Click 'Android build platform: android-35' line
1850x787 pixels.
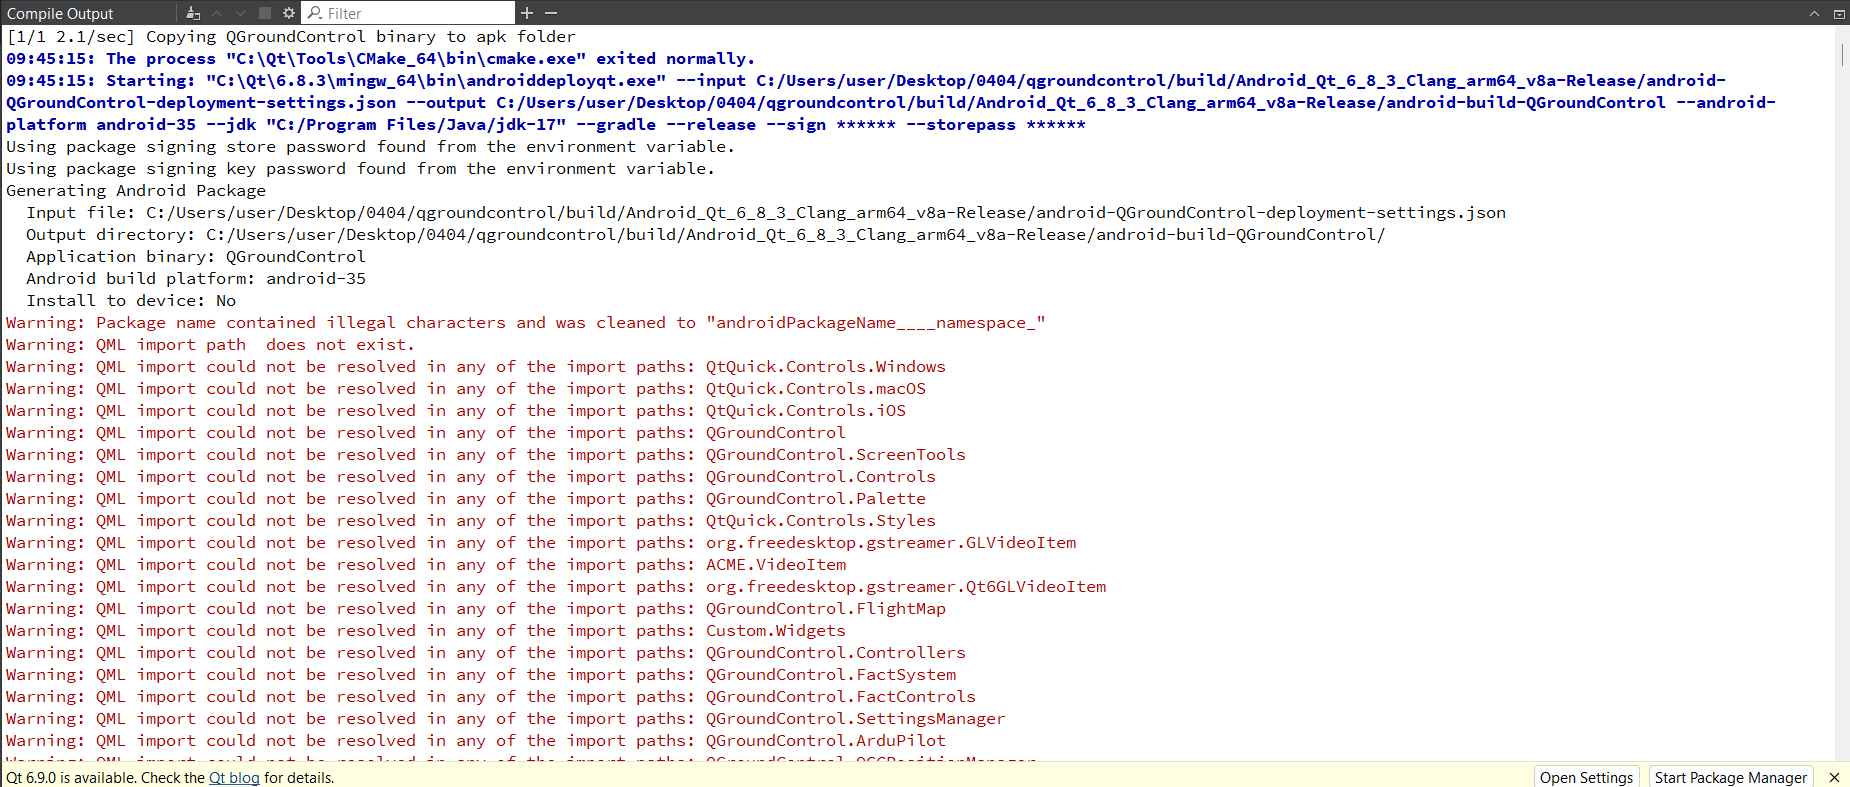[196, 278]
